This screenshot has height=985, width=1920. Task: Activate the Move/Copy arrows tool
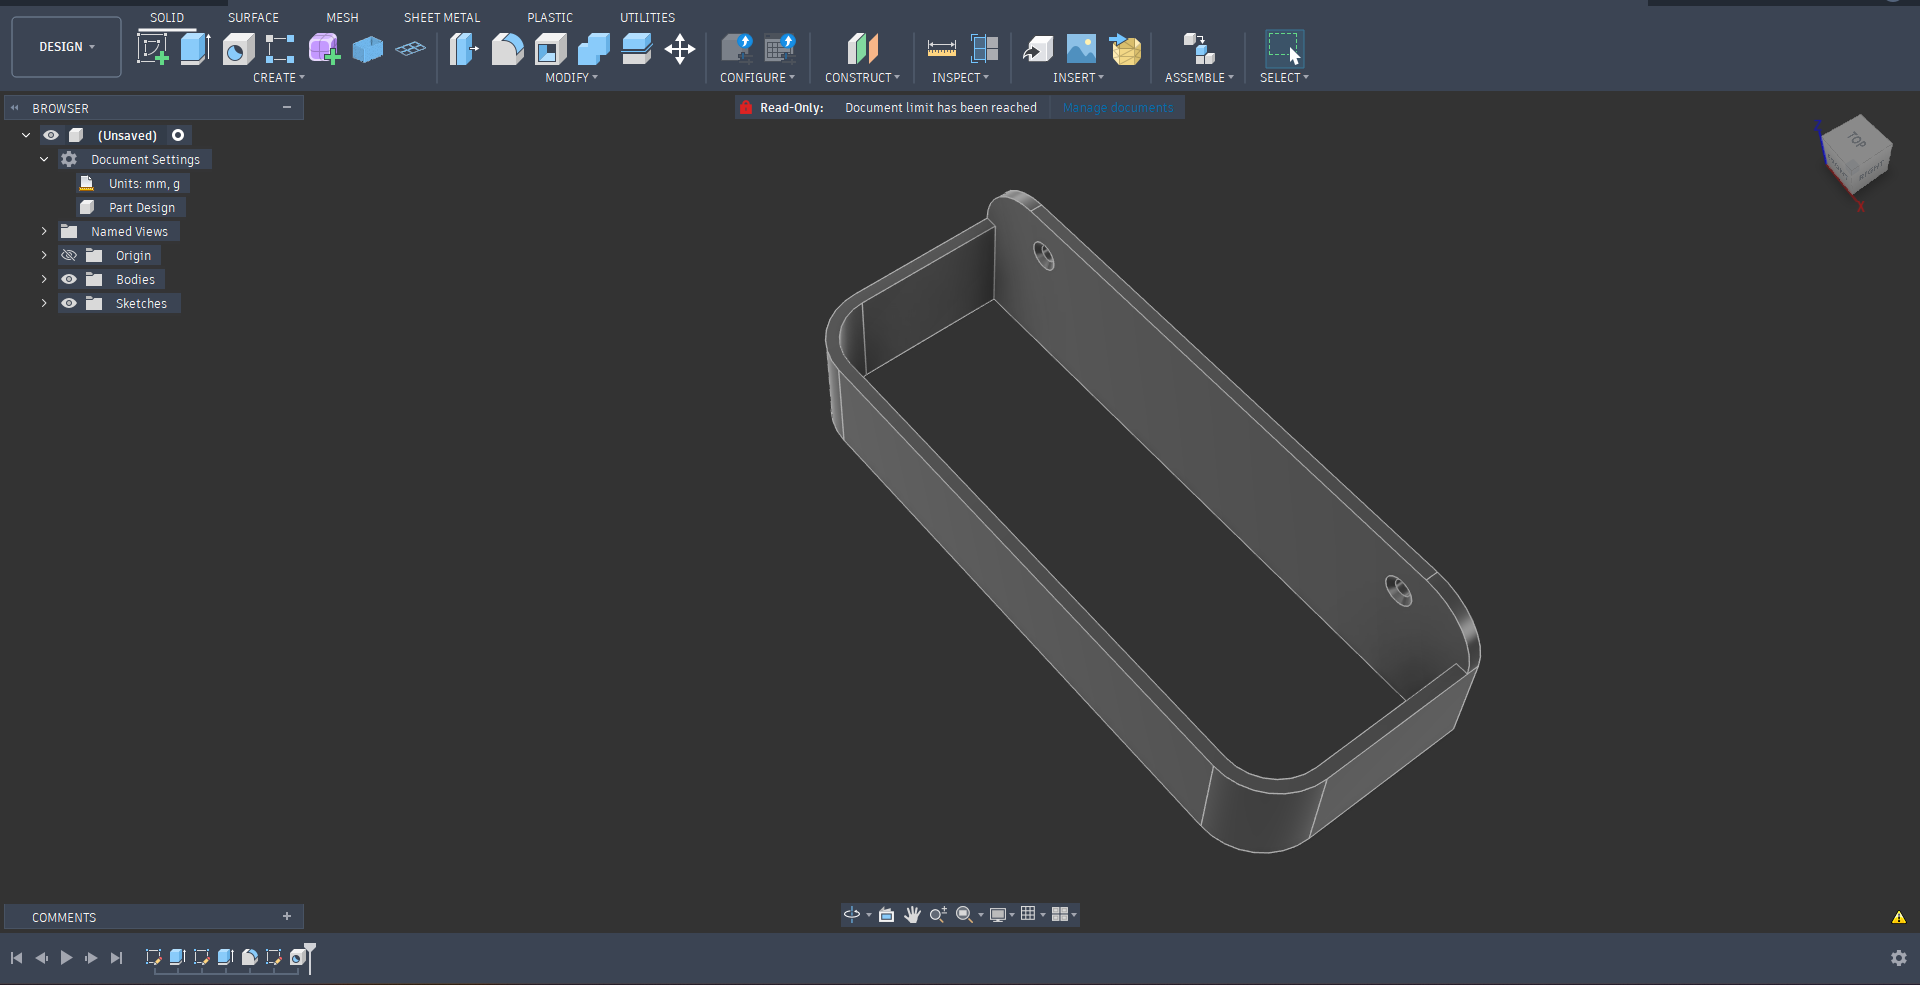[680, 48]
